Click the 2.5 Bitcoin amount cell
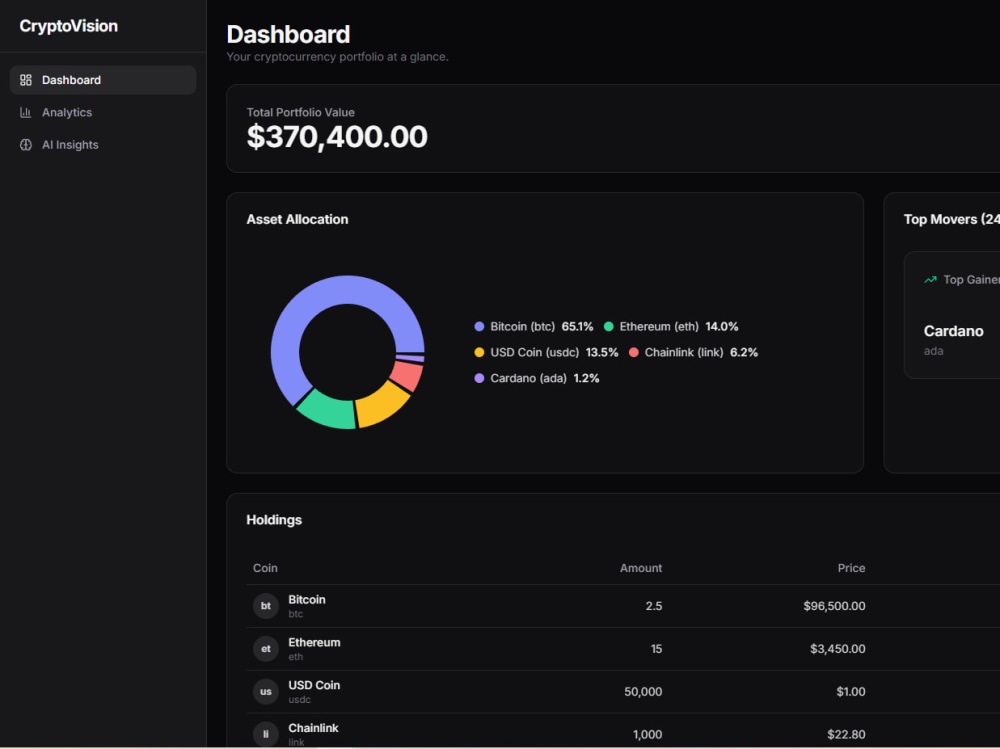Image resolution: width=1000 pixels, height=749 pixels. coord(654,606)
